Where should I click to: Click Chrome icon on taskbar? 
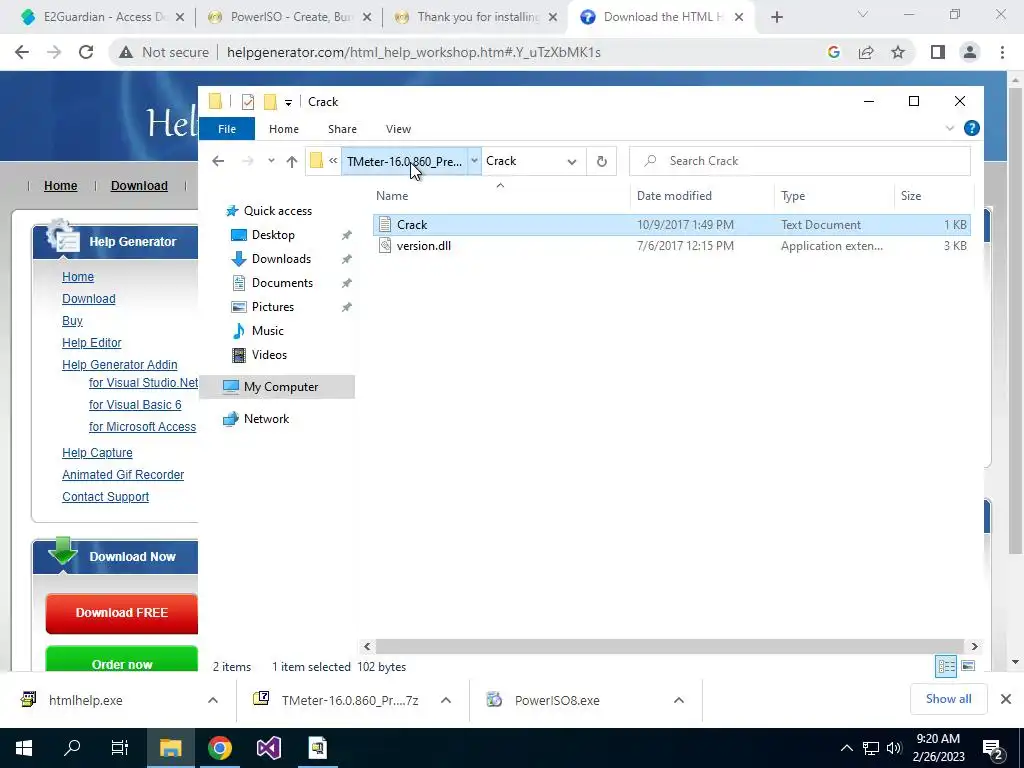pyautogui.click(x=219, y=748)
